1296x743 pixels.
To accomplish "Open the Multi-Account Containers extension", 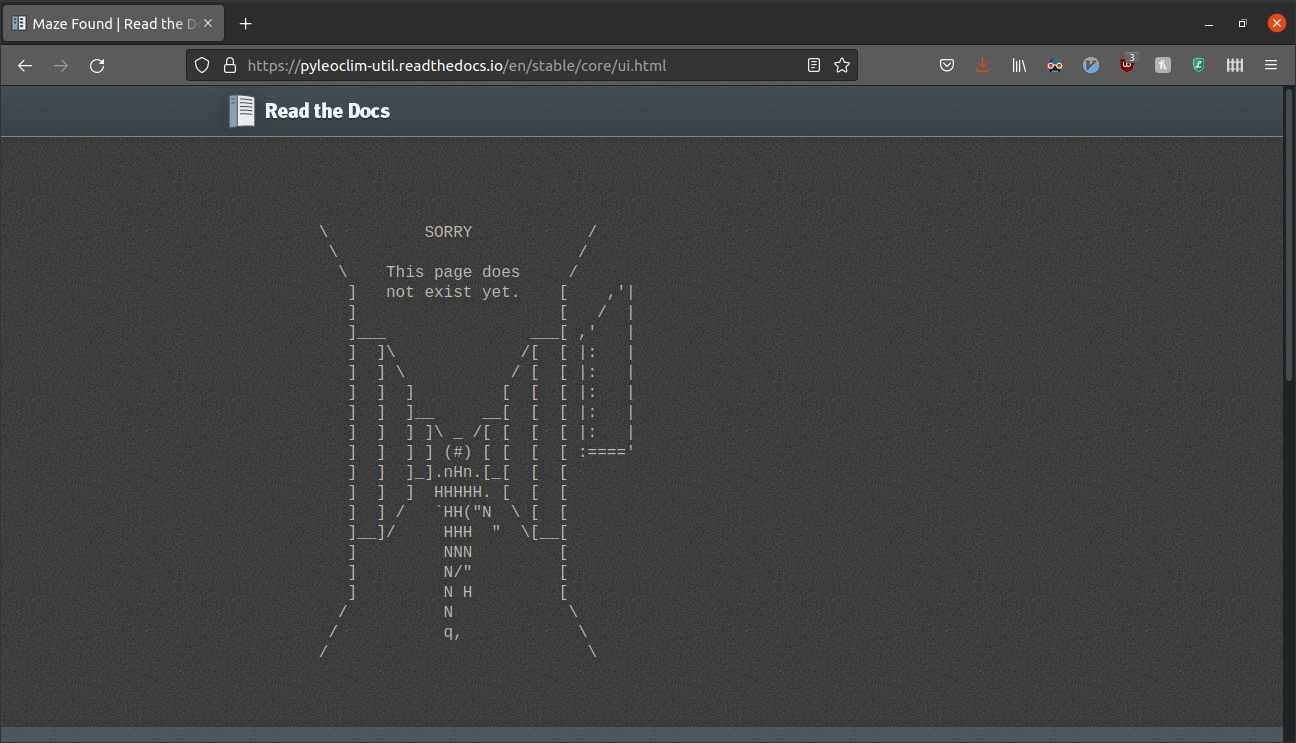I will [1234, 65].
